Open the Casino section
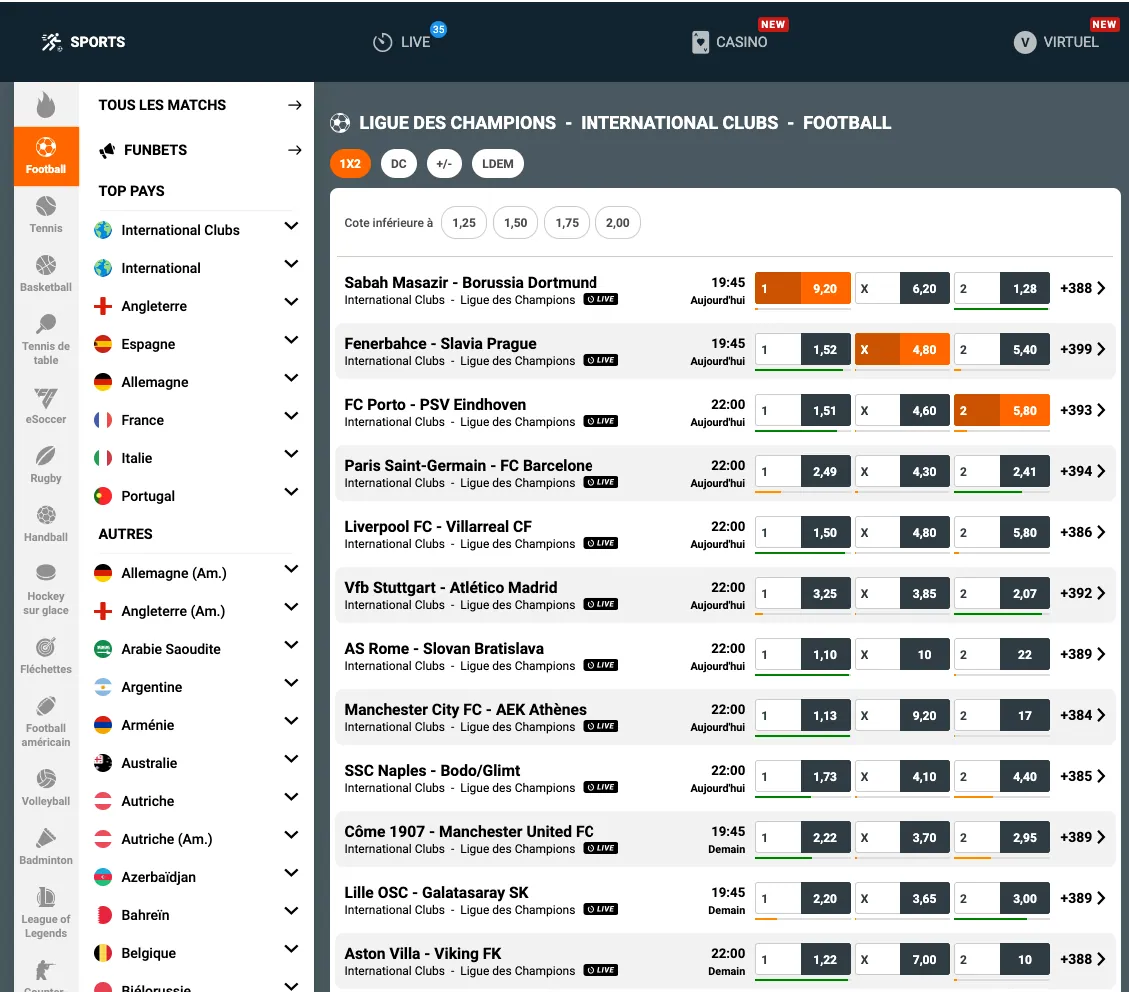 [x=729, y=42]
